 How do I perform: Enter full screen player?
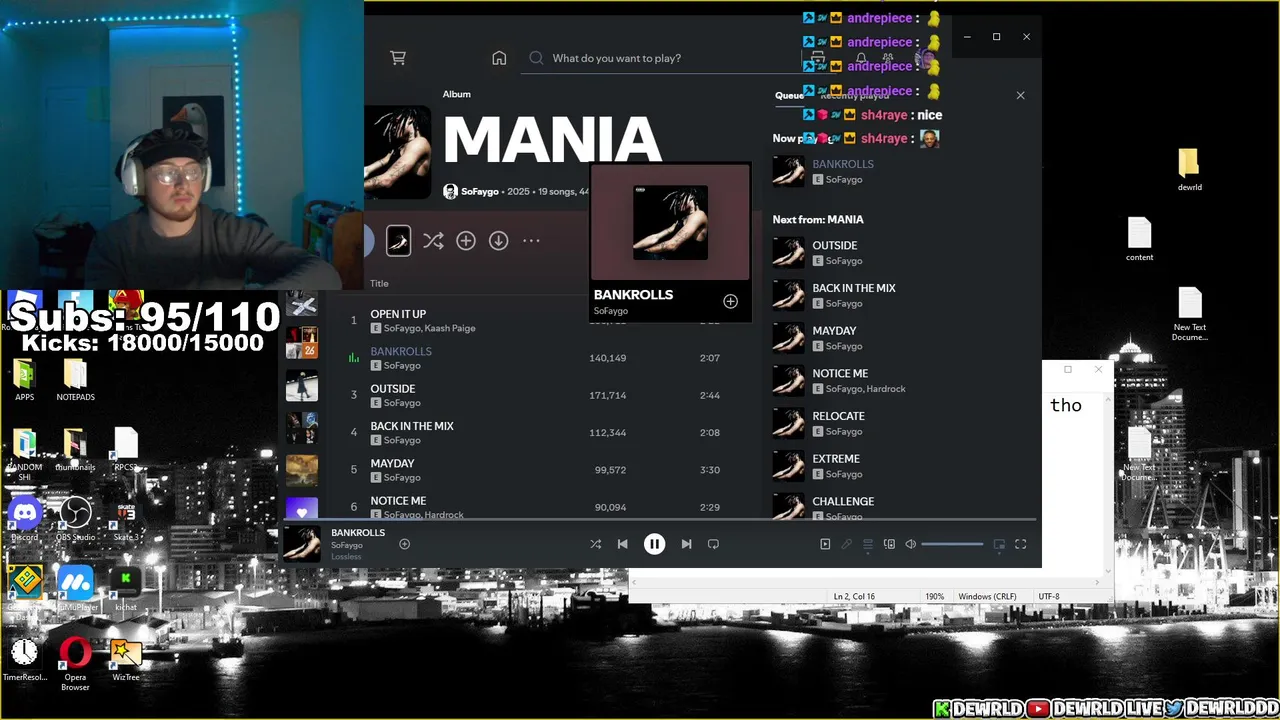1021,544
